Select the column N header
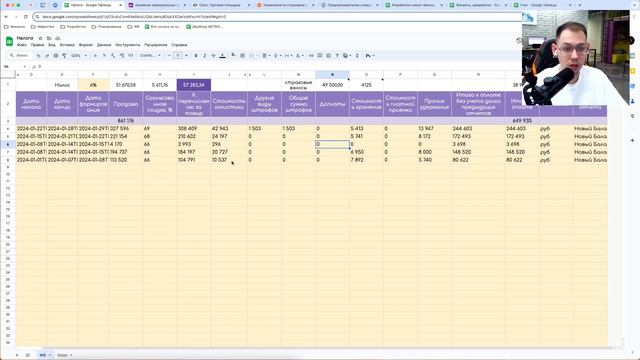 pyautogui.click(x=332, y=75)
